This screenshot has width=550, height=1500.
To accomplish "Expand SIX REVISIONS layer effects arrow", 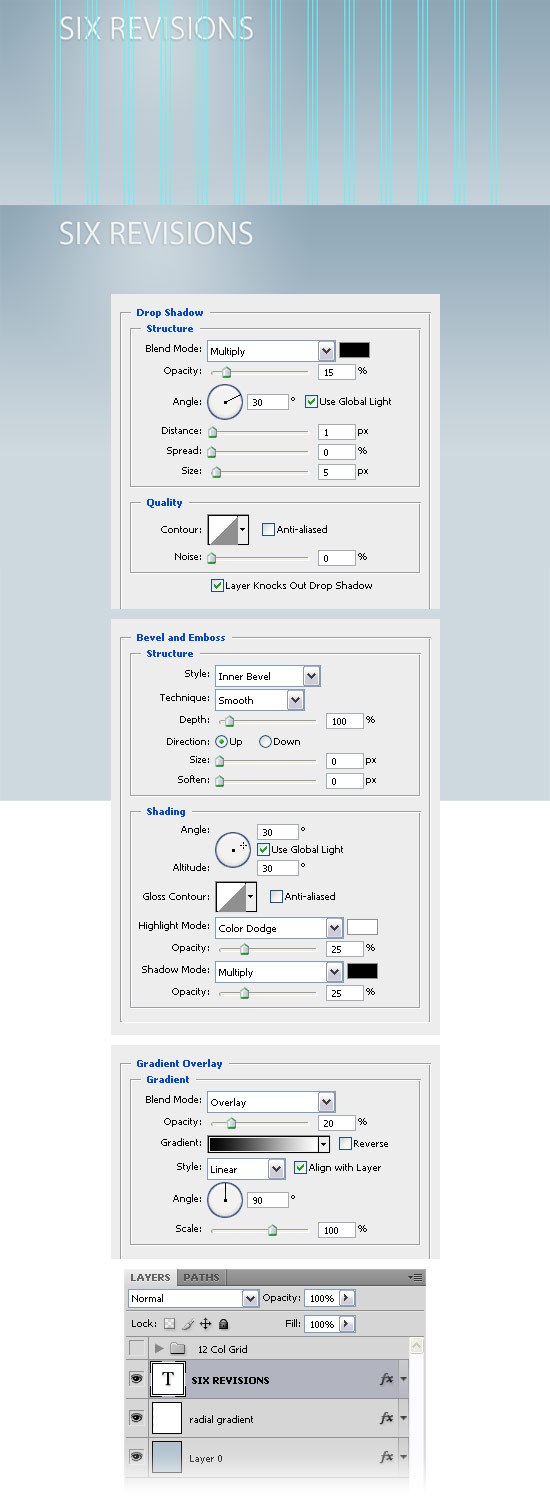I will coord(403,1379).
